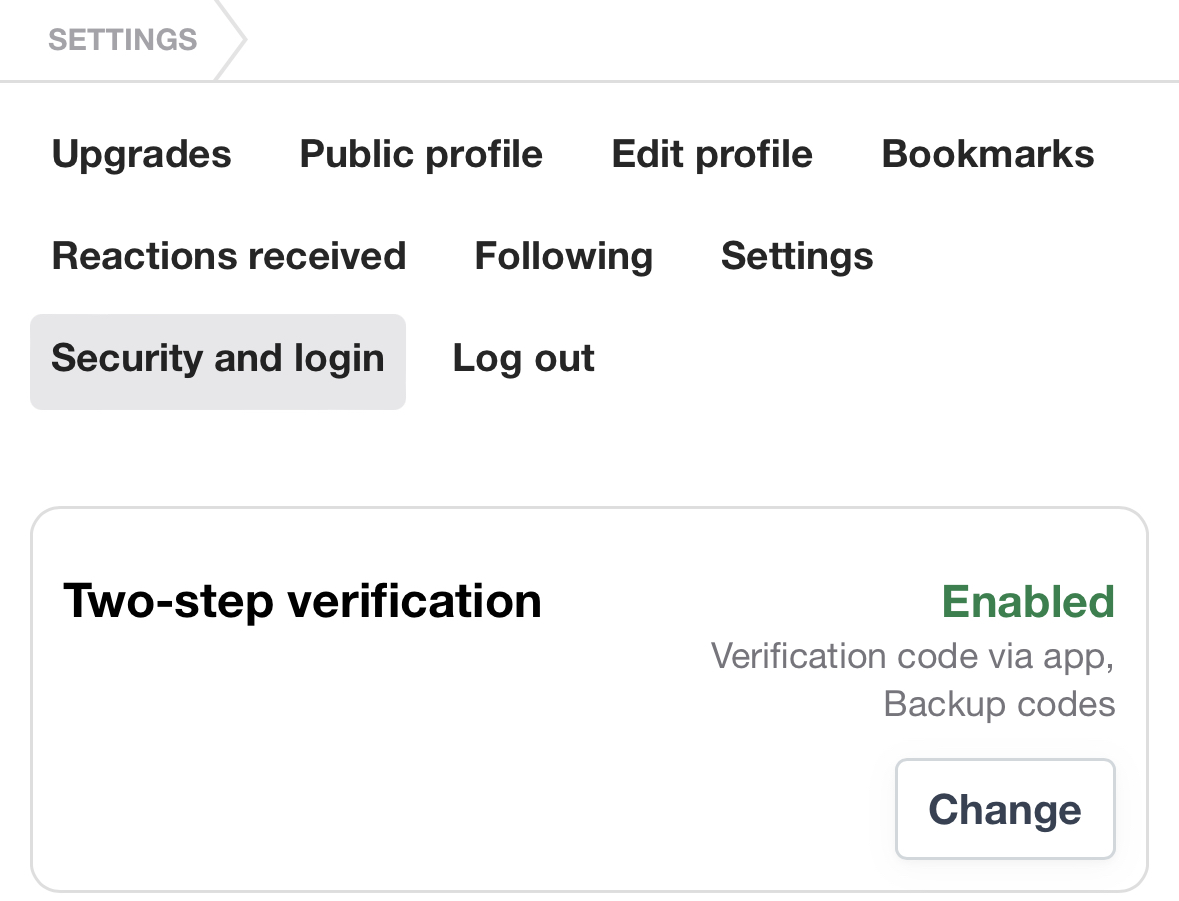Open the Settings tab in the navigation
1179x901 pixels.
tap(797, 256)
